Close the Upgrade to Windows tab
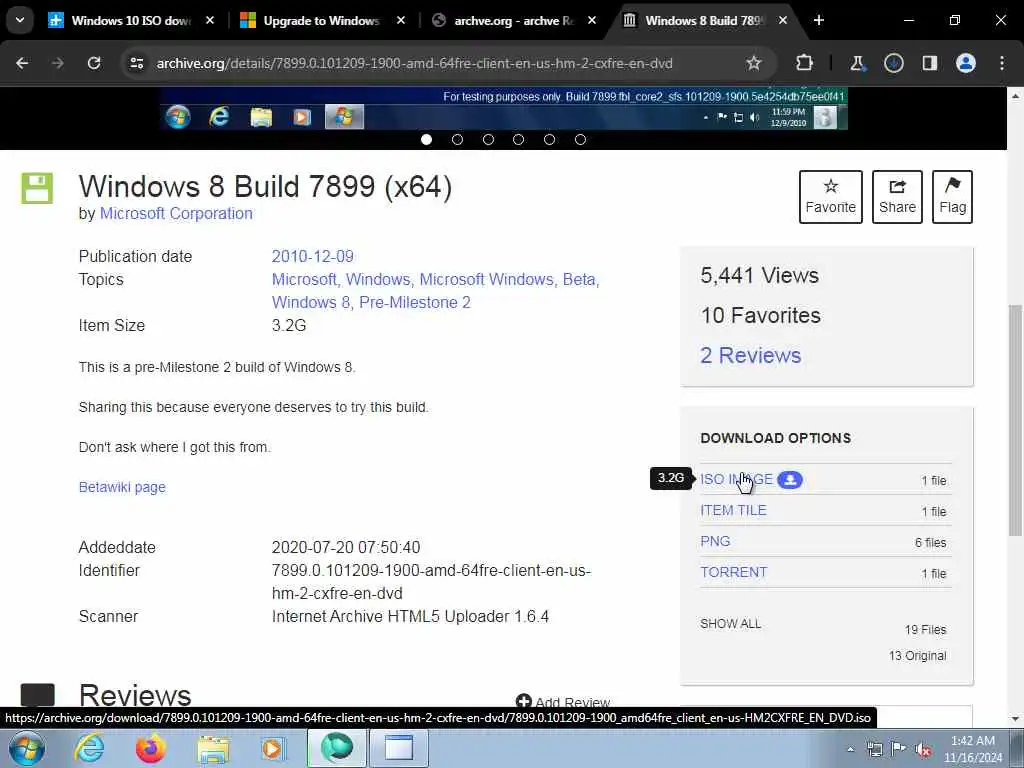Screen dimensions: 1024x768 click(x=401, y=20)
